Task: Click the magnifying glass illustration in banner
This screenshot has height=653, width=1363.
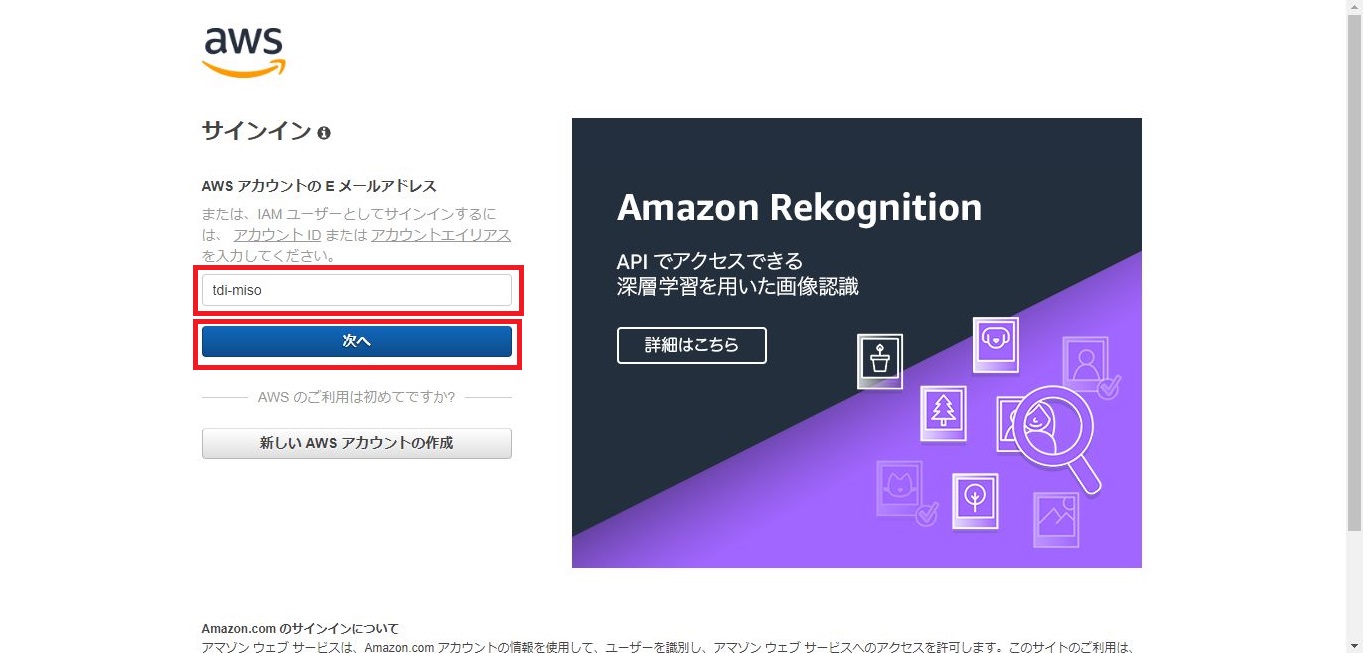Action: [1056, 438]
